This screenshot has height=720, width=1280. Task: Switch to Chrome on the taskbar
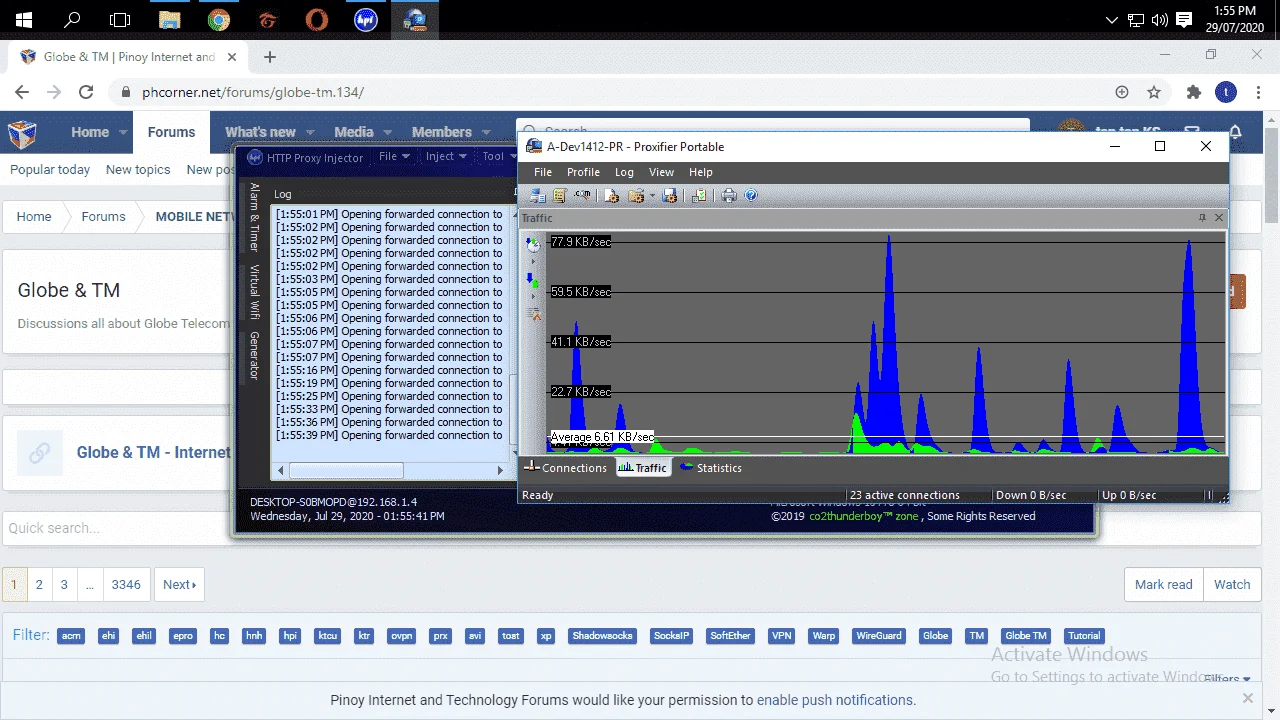point(219,19)
